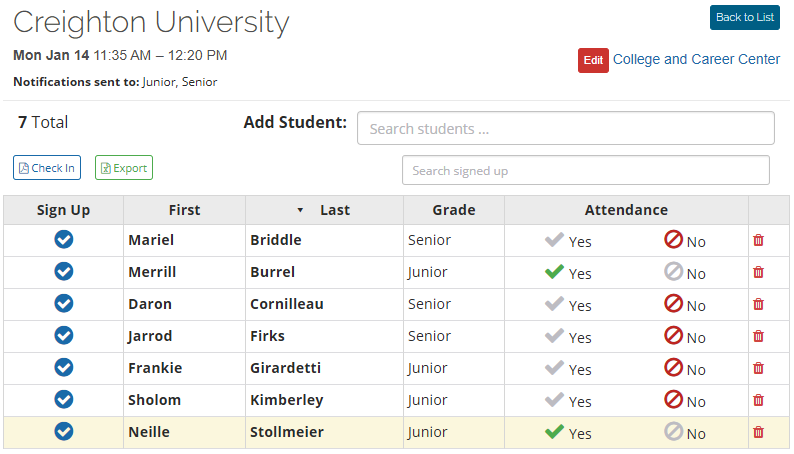The height and width of the screenshot is (454, 794).
Task: Click No icon for Jarrod Firks
Action: [x=674, y=336]
